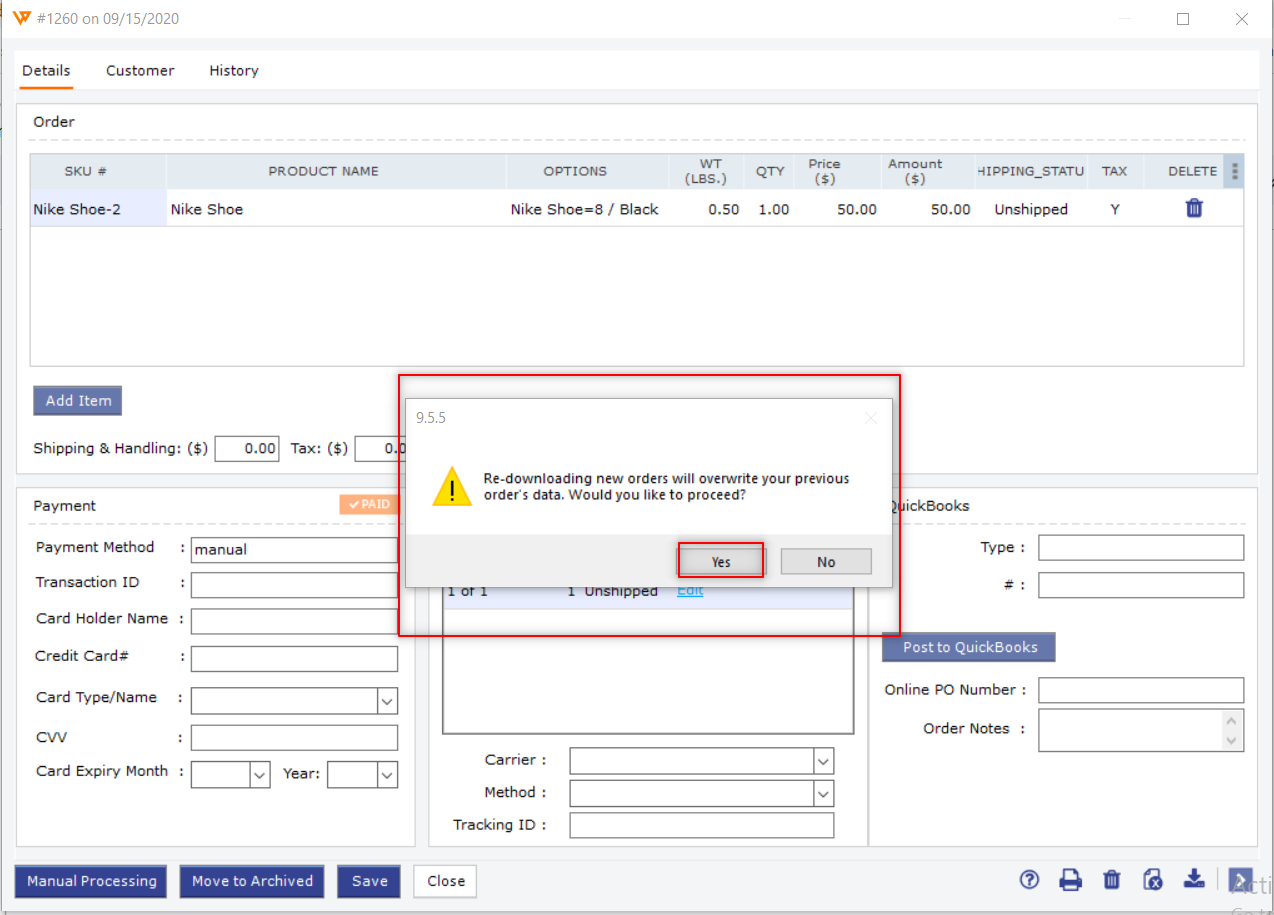
Task: Click the Card Holder Name field
Action: pos(294,621)
